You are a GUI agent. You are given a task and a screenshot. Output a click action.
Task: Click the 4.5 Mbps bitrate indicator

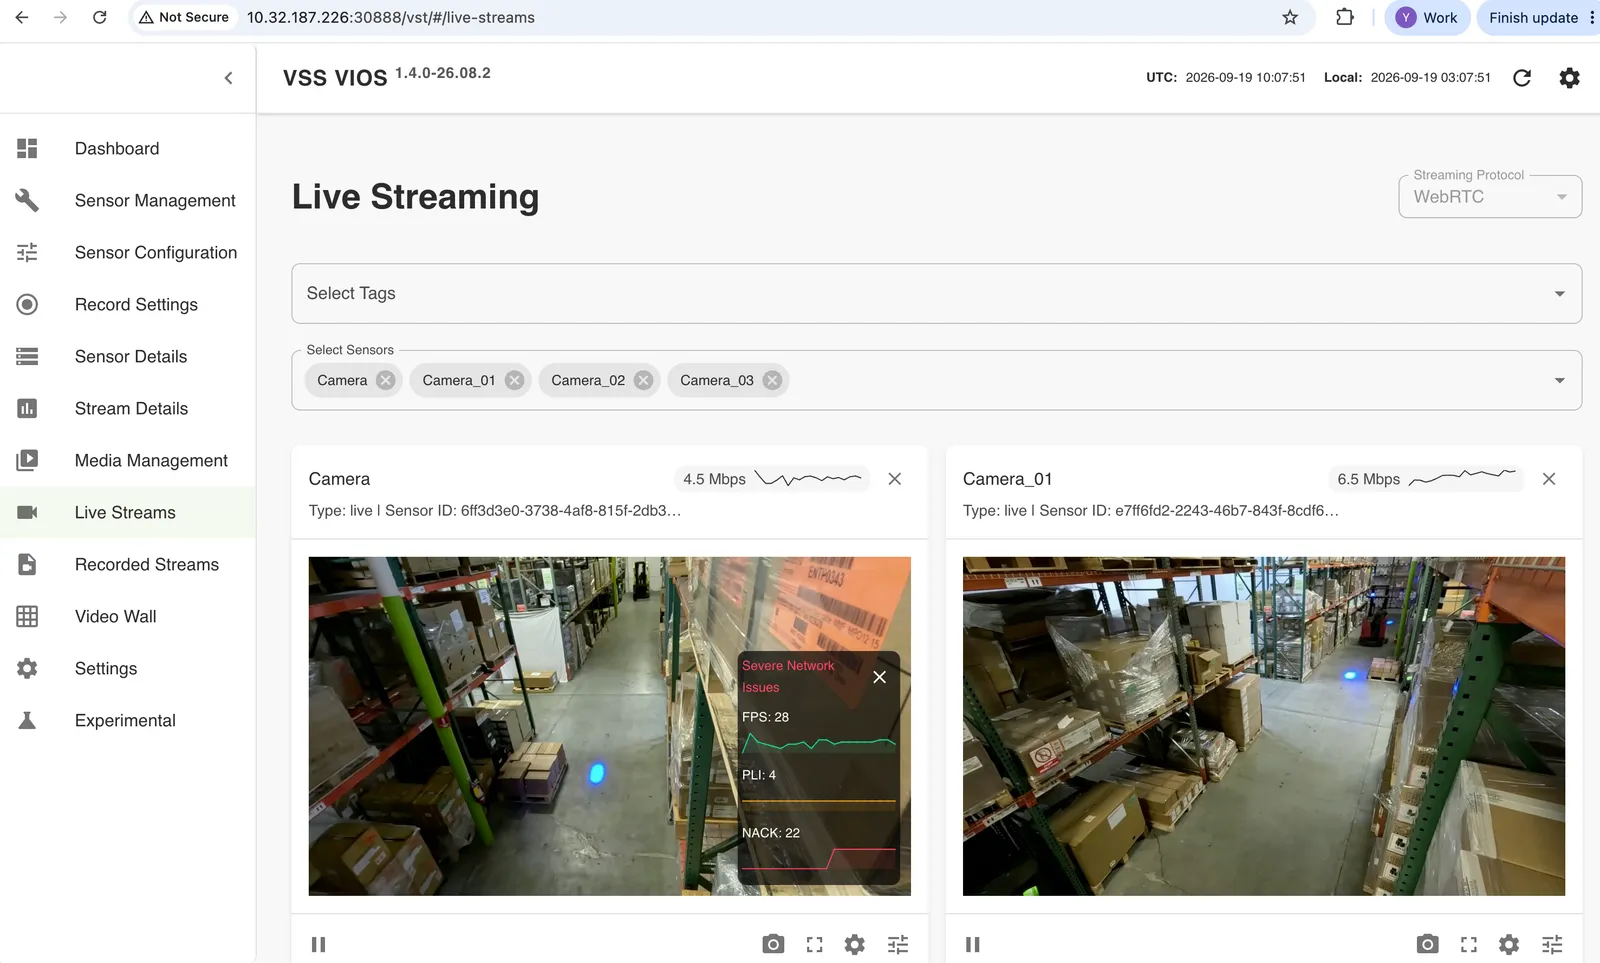coord(772,479)
